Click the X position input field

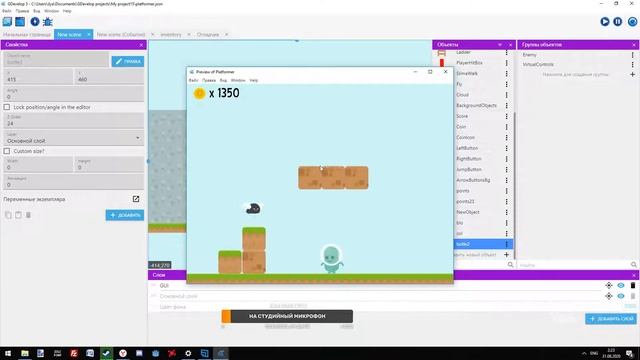point(38,77)
